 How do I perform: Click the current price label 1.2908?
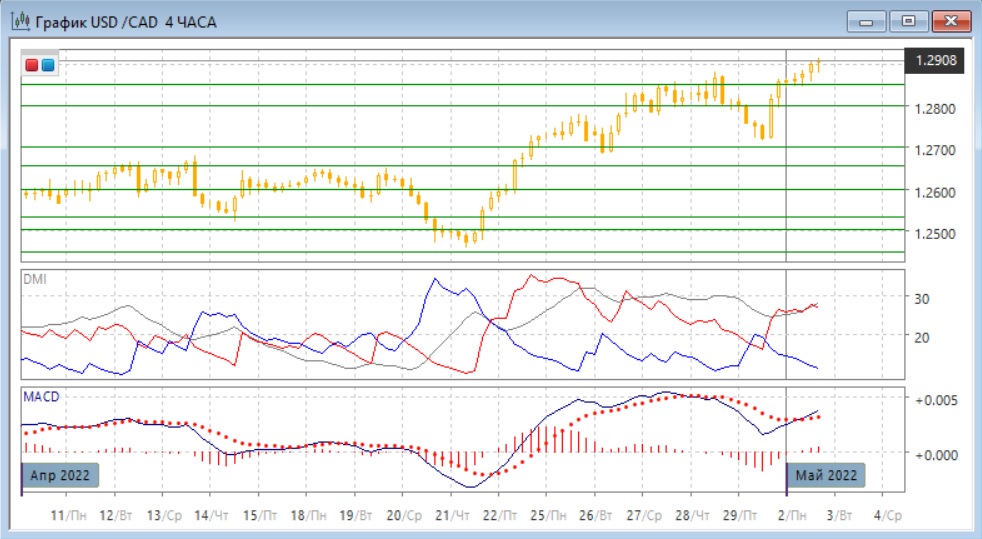(x=935, y=62)
